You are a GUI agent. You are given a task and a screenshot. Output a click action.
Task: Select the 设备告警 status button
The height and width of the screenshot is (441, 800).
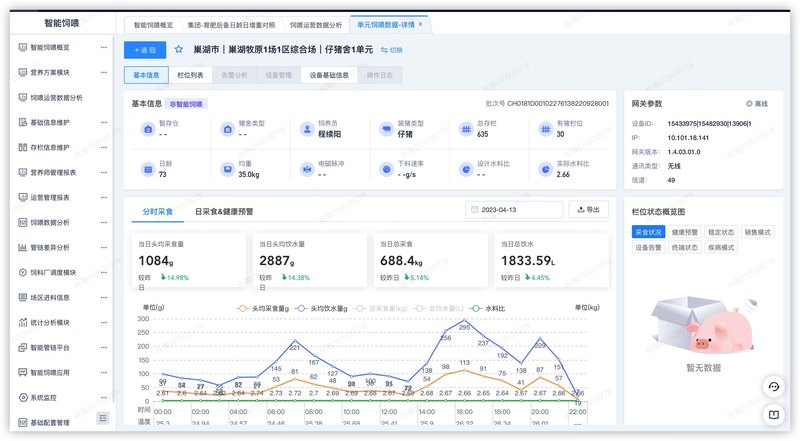(648, 248)
